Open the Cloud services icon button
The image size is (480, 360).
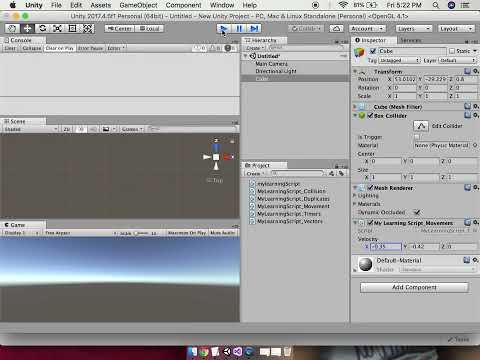336,29
